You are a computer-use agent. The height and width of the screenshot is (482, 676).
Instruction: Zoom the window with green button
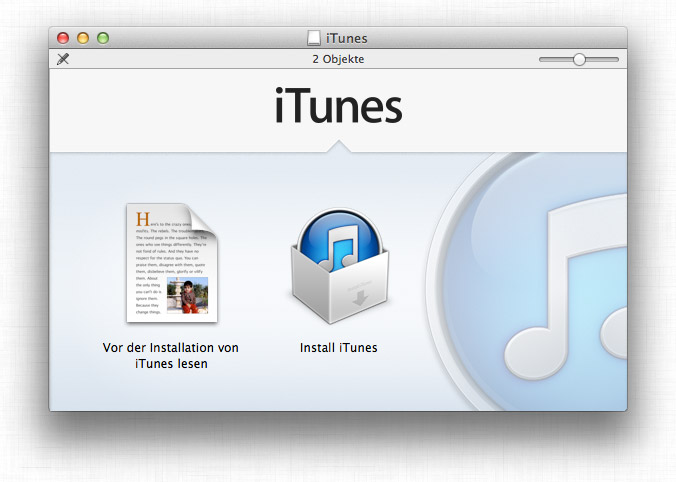(102, 39)
